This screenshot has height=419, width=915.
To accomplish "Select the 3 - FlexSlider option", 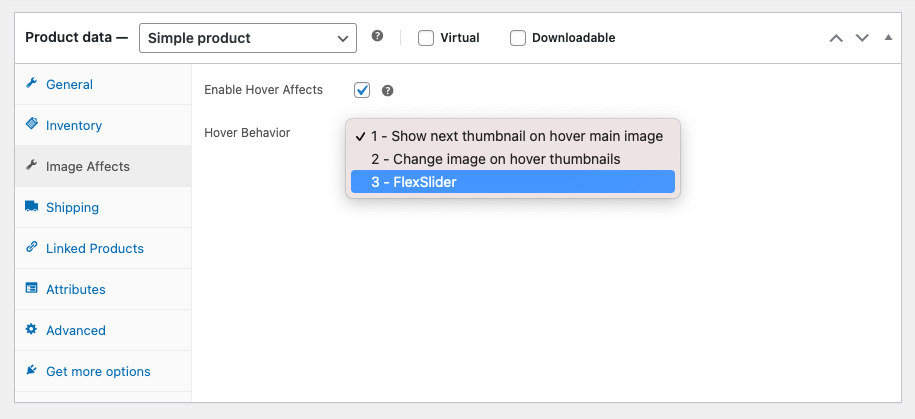I will coord(512,182).
